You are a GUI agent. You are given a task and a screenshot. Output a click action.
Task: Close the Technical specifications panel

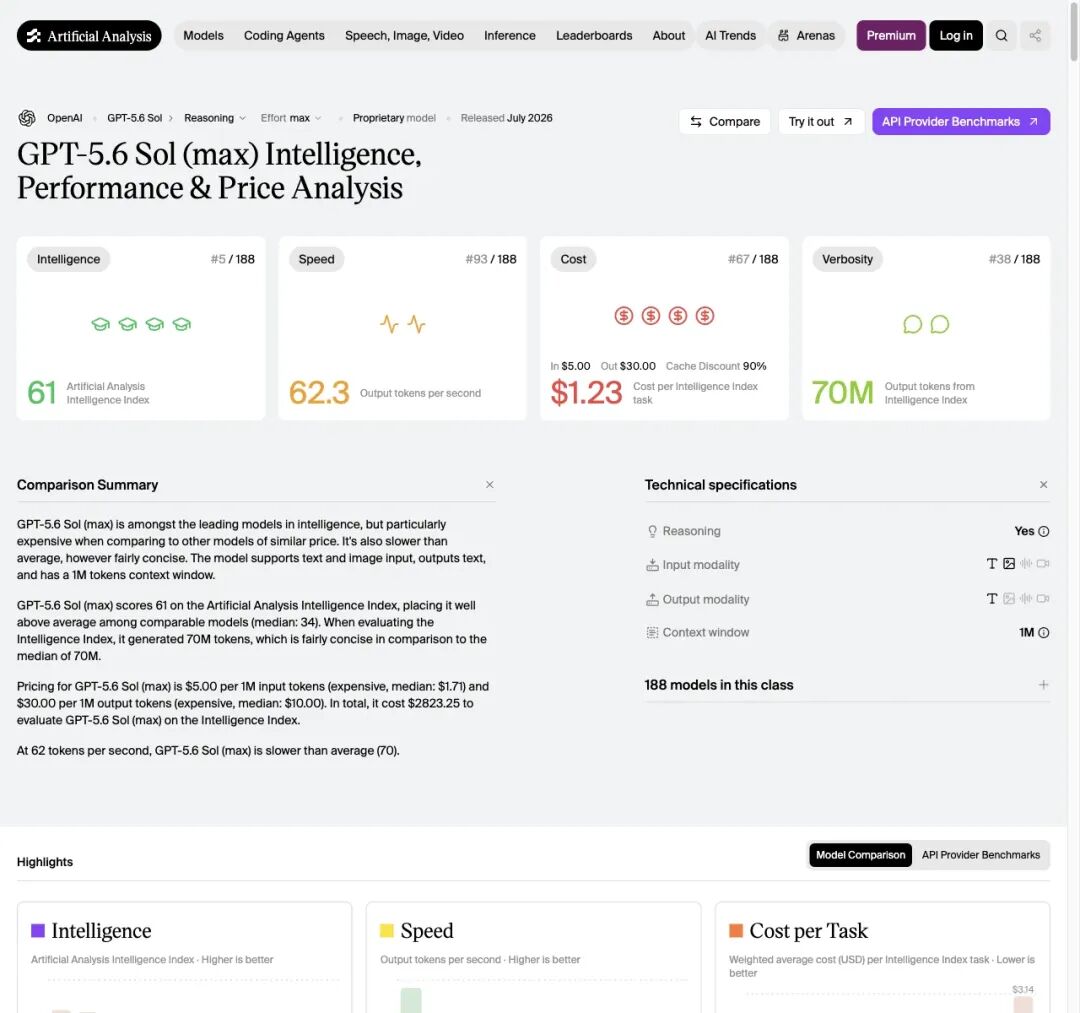[1043, 485]
